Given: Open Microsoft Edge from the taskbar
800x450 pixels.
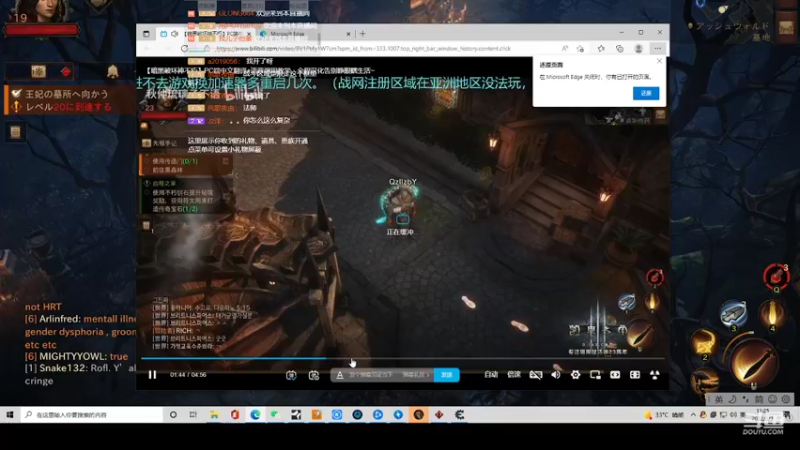Looking at the screenshot, I should (x=255, y=415).
